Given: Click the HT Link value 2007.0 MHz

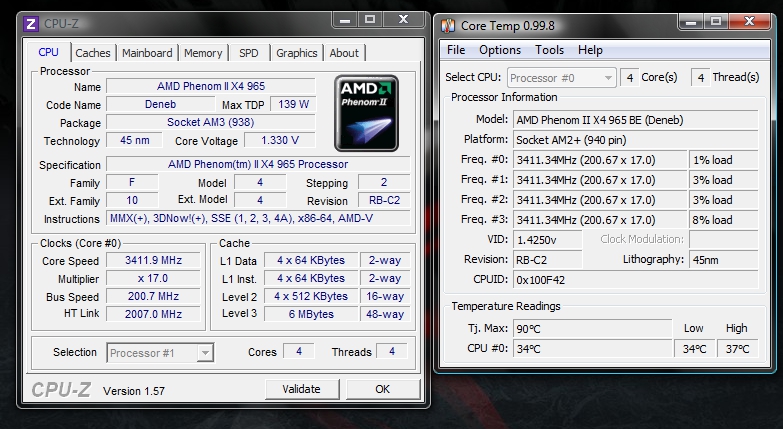Looking at the screenshot, I should pyautogui.click(x=153, y=314).
